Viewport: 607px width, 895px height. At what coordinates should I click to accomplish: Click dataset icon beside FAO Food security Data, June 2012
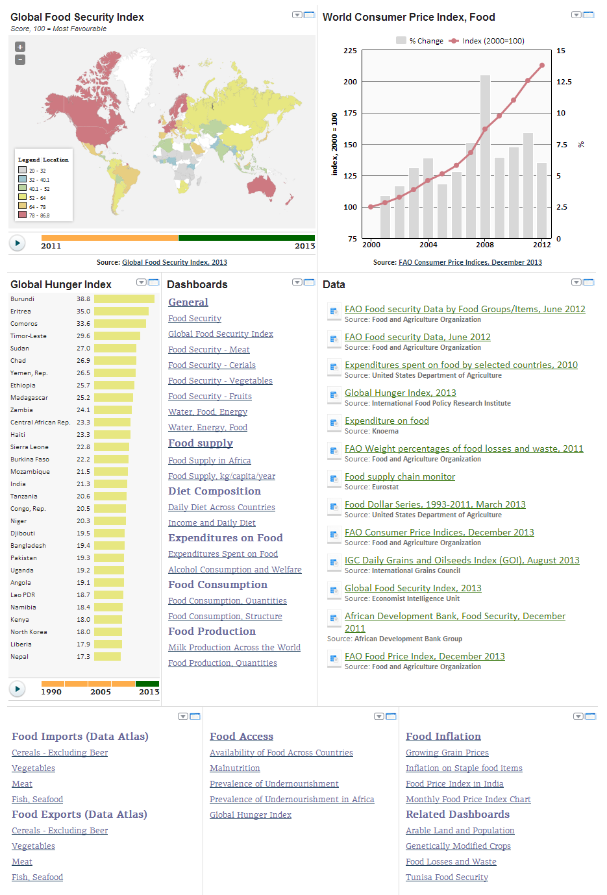(335, 339)
